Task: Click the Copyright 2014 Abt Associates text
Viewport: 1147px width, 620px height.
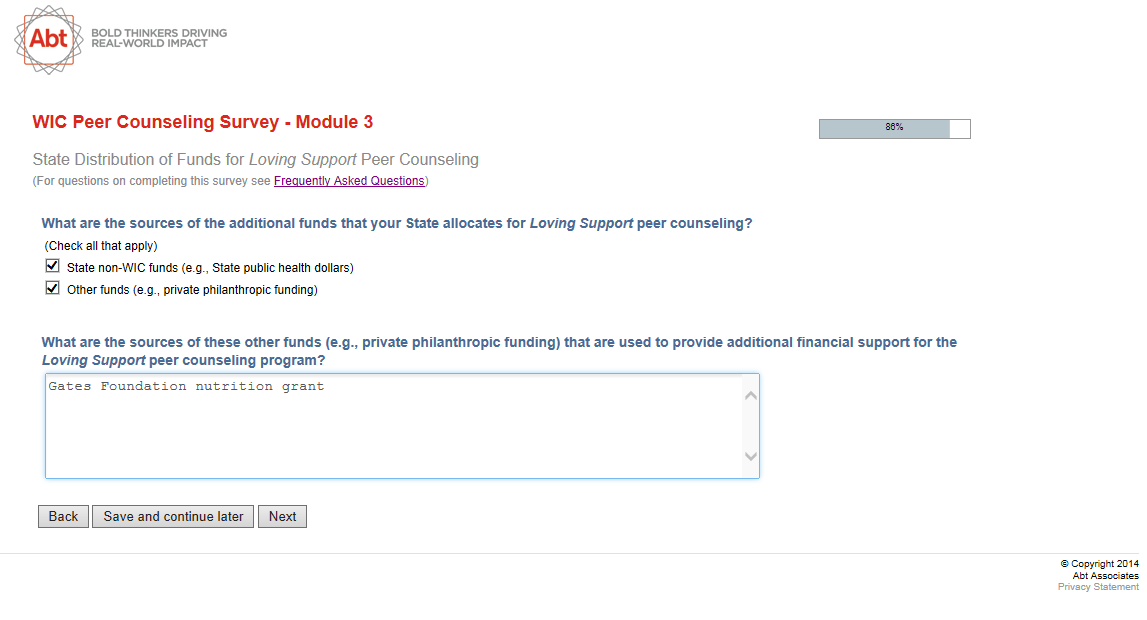Action: point(1099,569)
